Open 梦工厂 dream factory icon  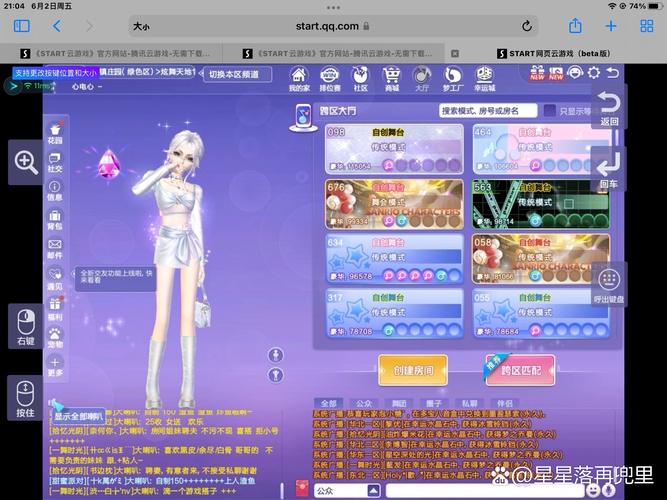tap(452, 79)
